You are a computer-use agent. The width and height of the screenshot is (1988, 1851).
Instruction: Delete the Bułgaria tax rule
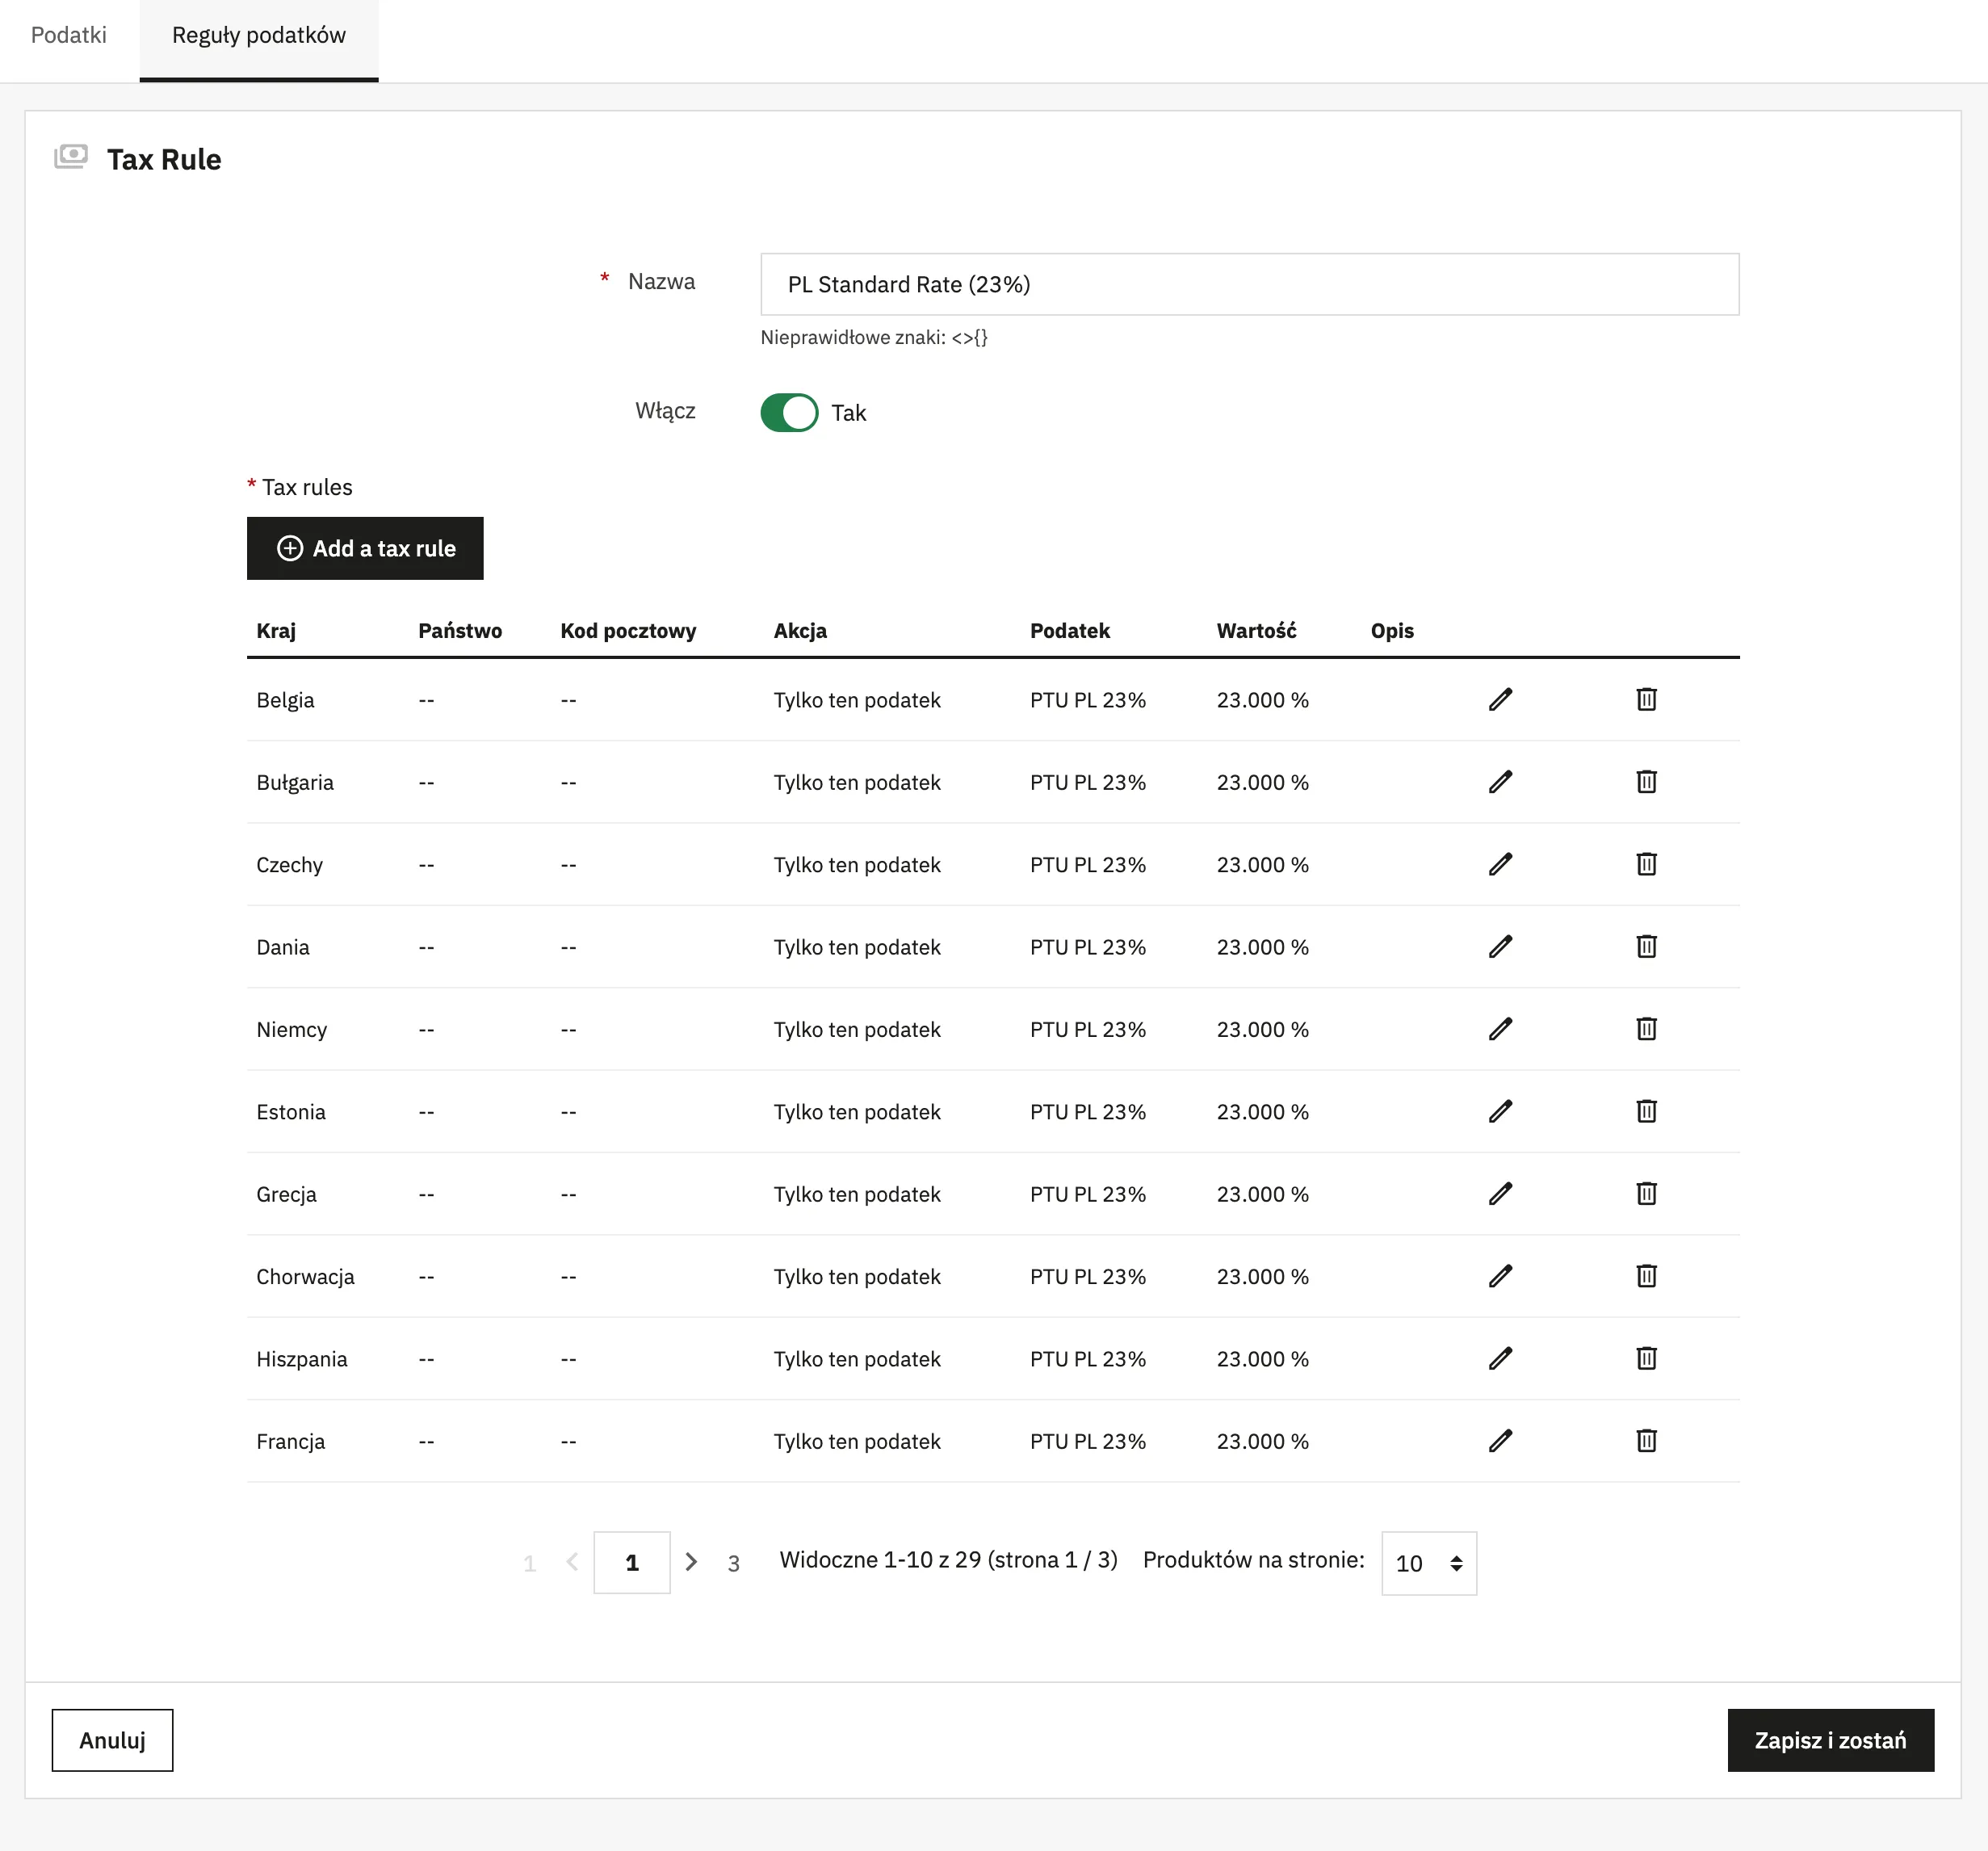1646,781
